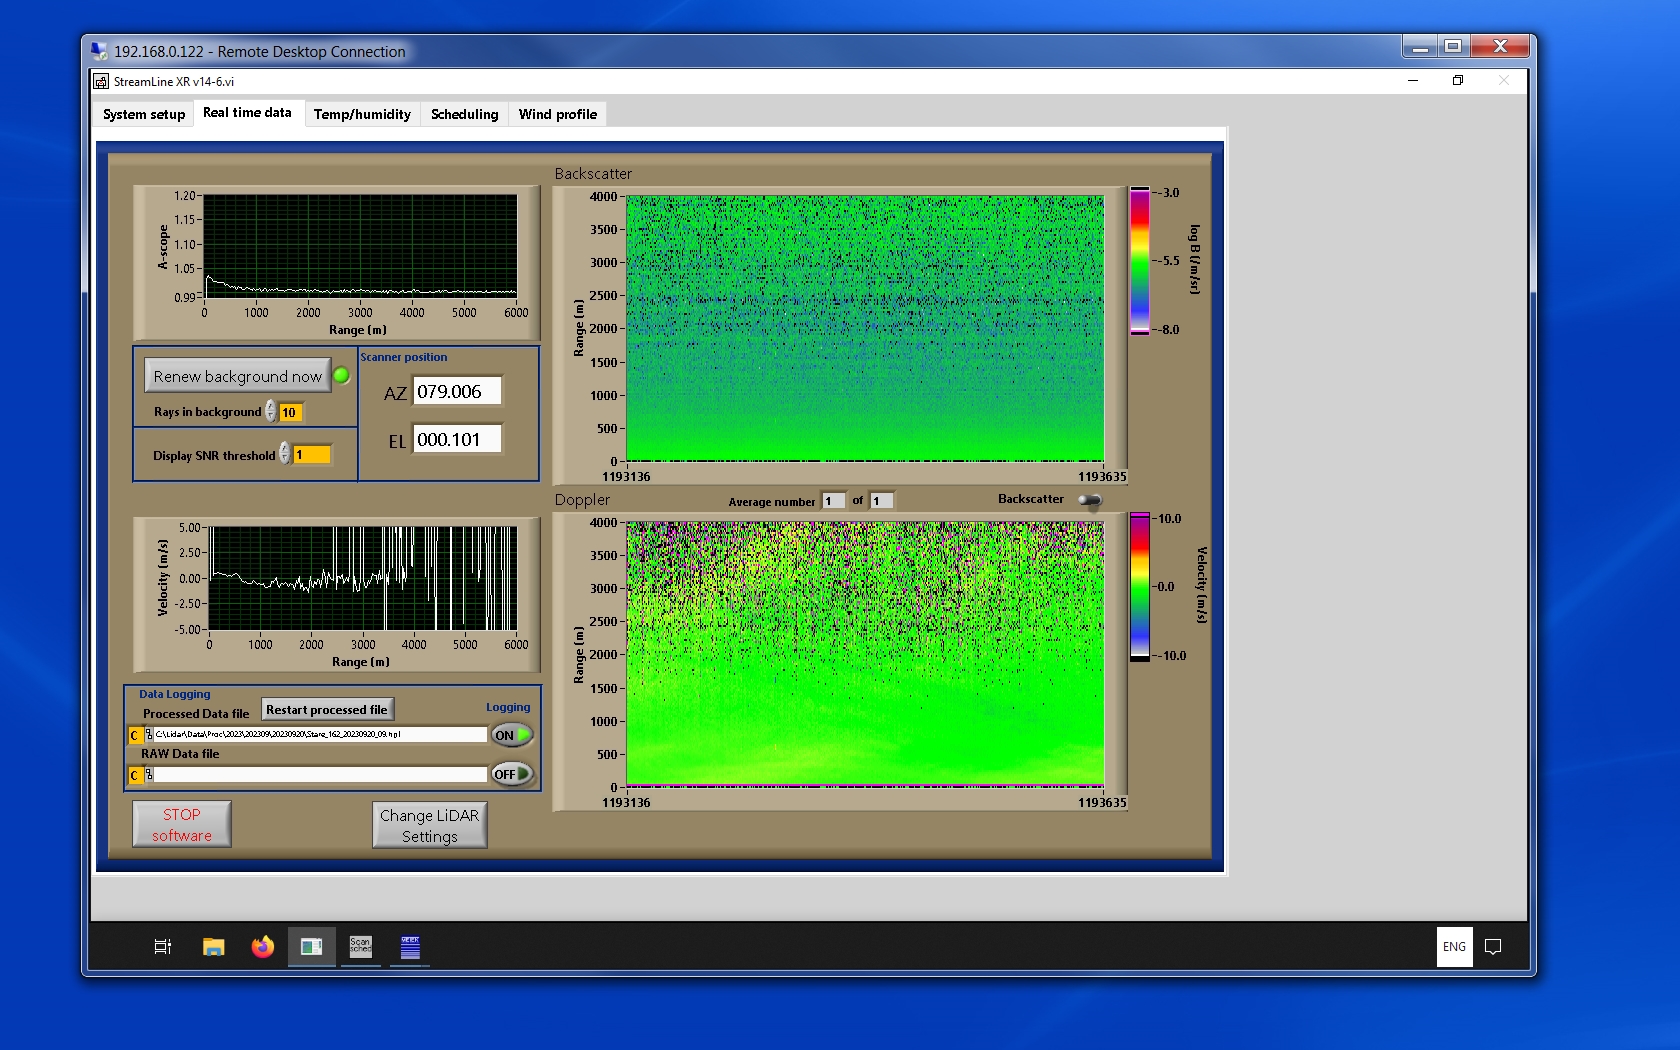Switch to the Wind profile tab

[x=557, y=114]
